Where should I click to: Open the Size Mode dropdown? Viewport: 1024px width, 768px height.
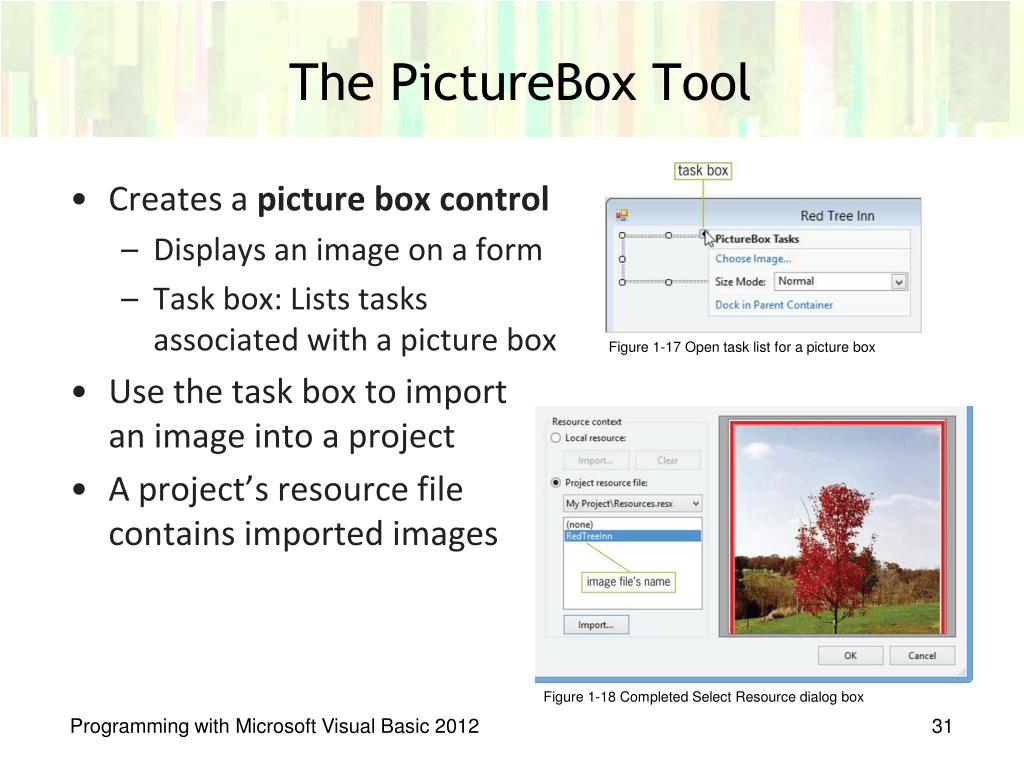coord(842,281)
